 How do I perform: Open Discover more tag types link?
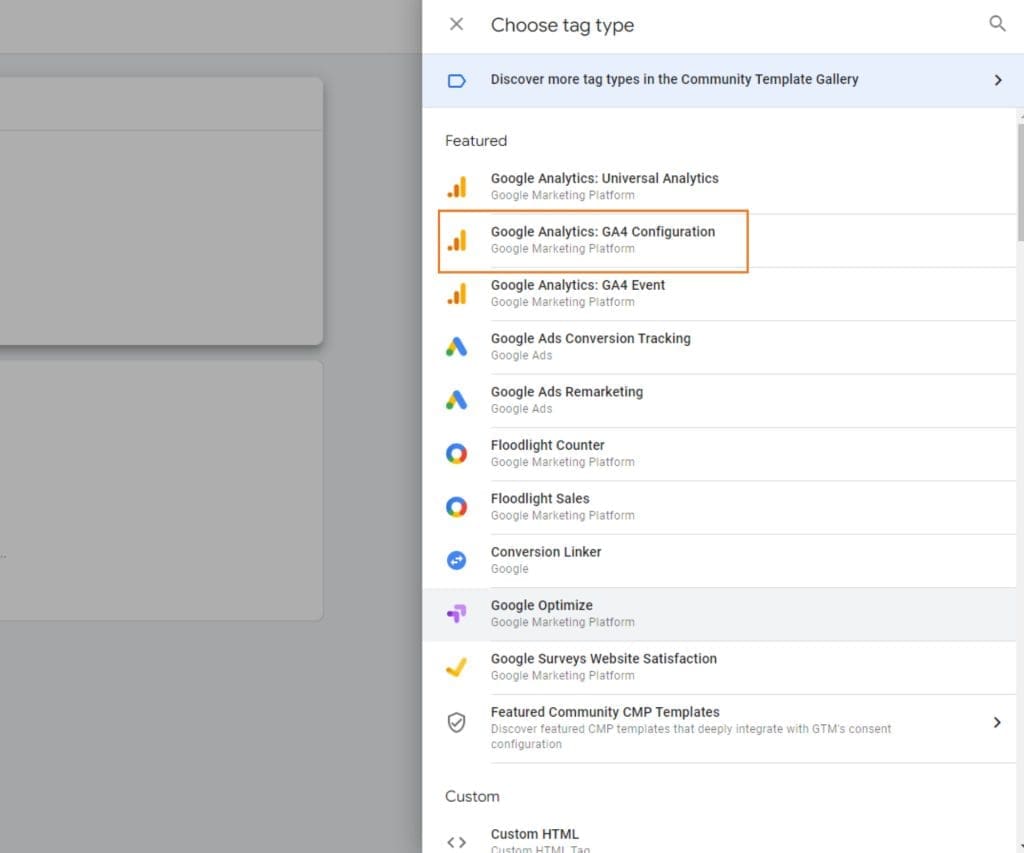pos(673,79)
